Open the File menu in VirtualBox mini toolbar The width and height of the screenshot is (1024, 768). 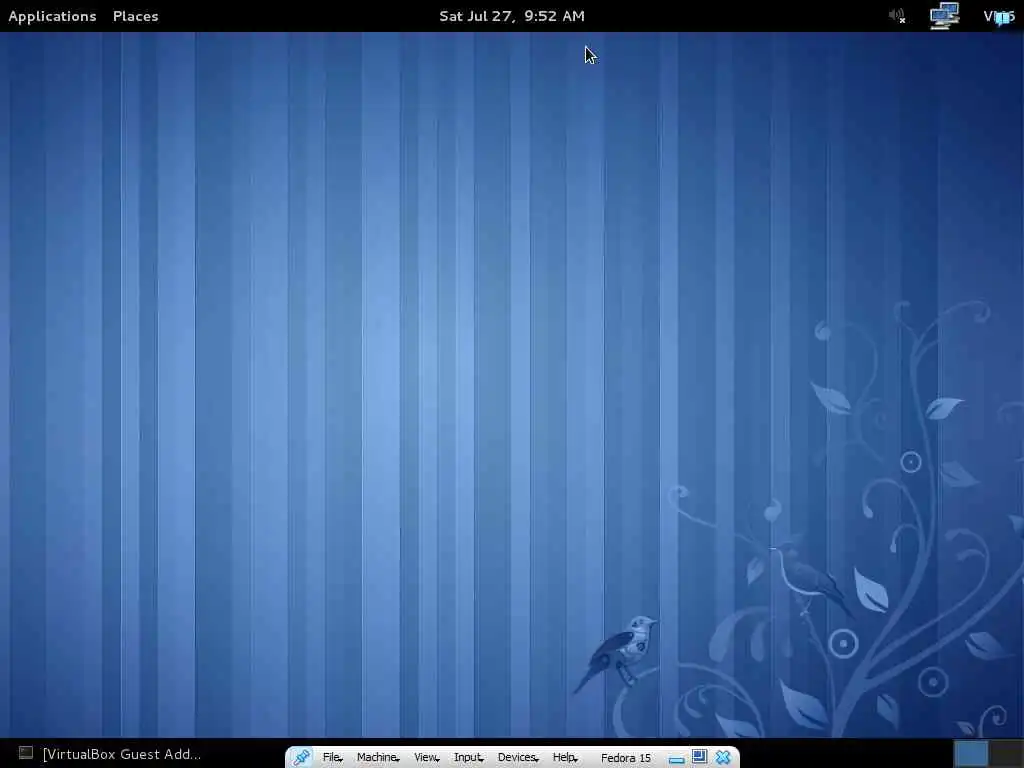click(x=332, y=758)
